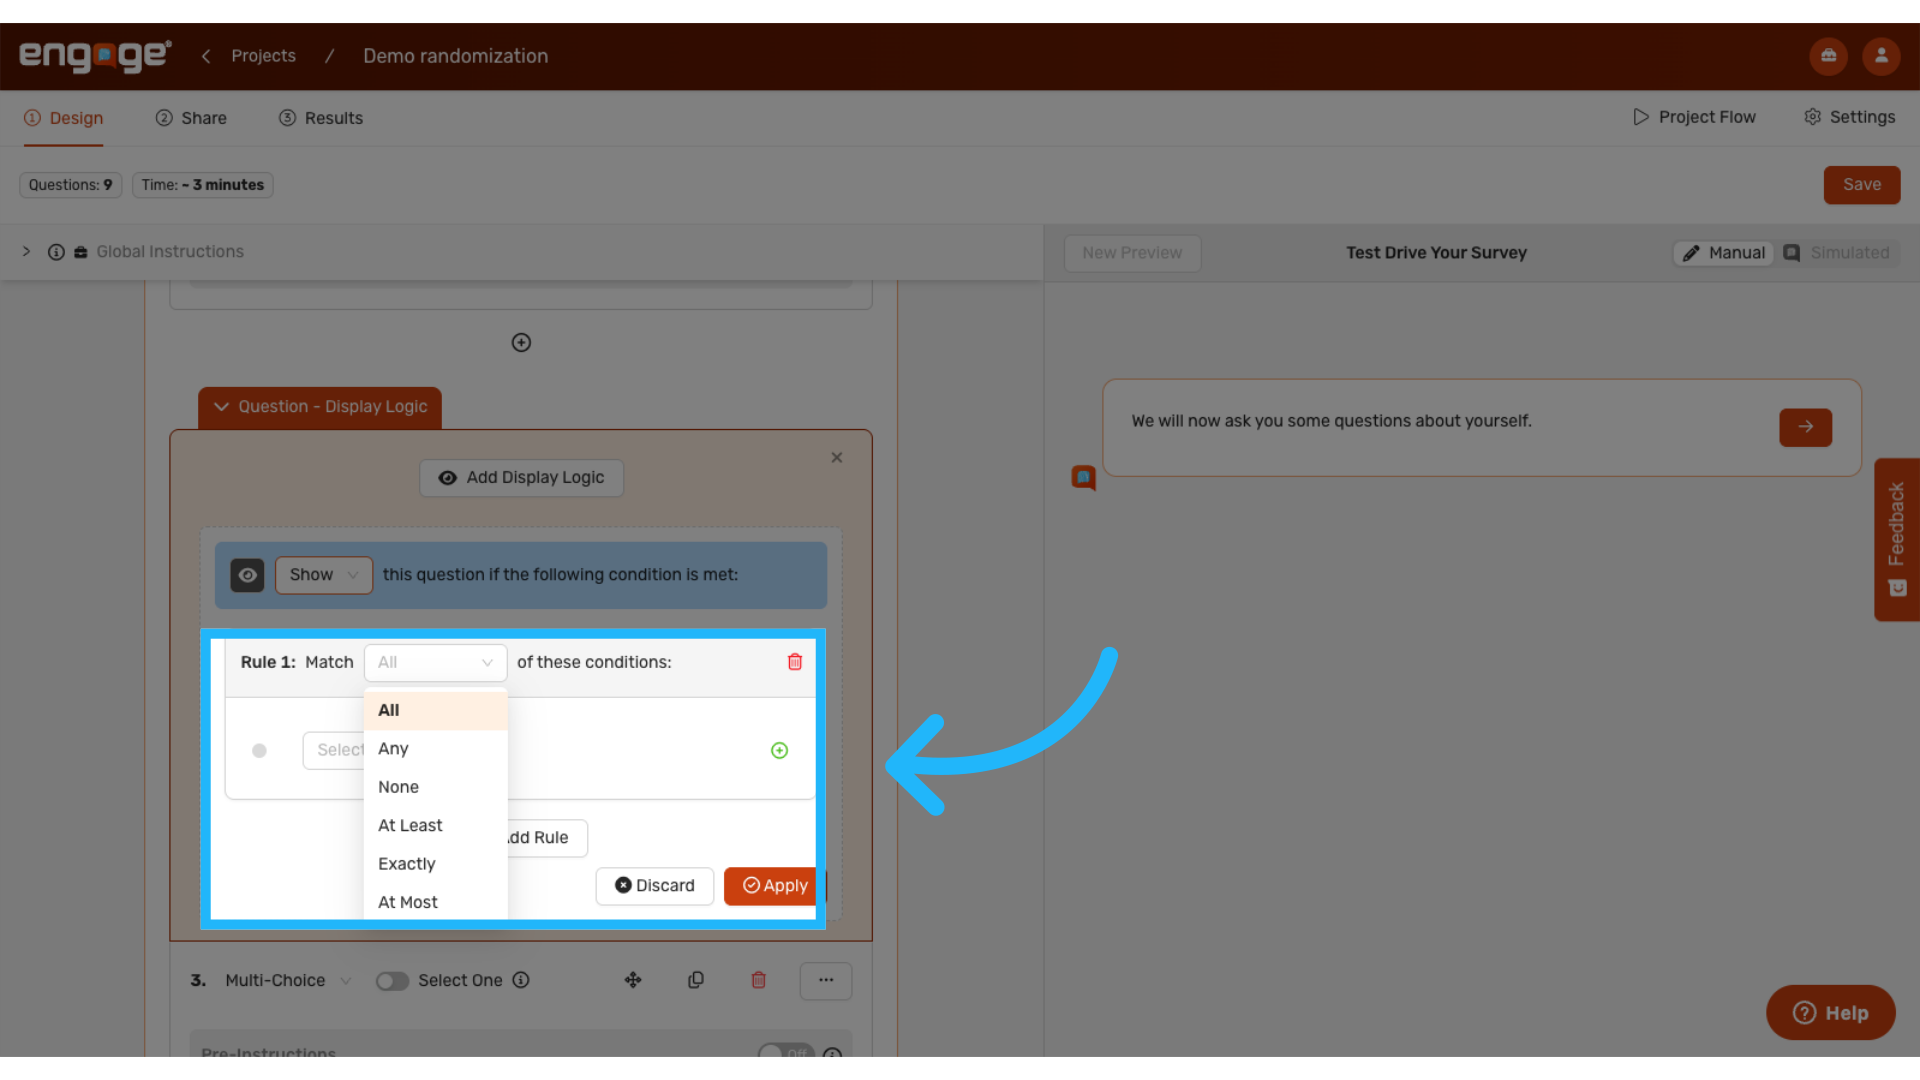Open the Match conditions dropdown
Screen dimensions: 1920x1080
[x=436, y=662]
